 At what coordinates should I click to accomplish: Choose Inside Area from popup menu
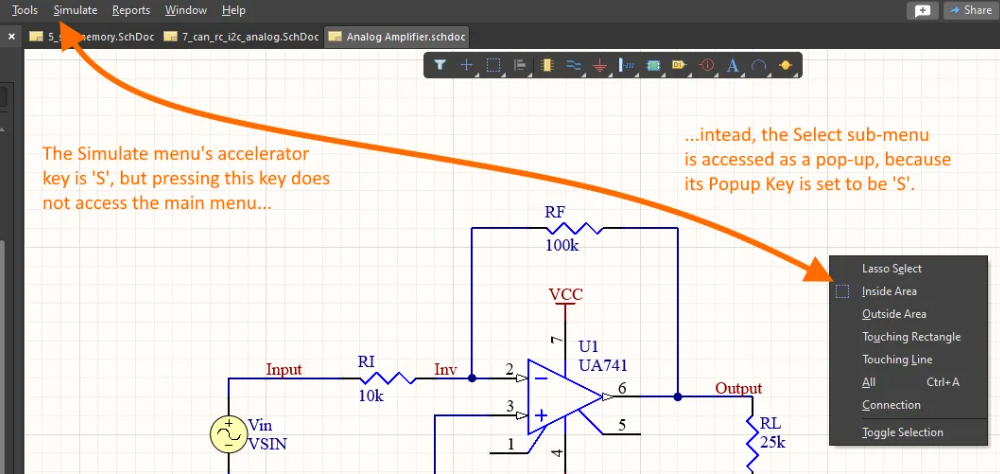[908, 292]
